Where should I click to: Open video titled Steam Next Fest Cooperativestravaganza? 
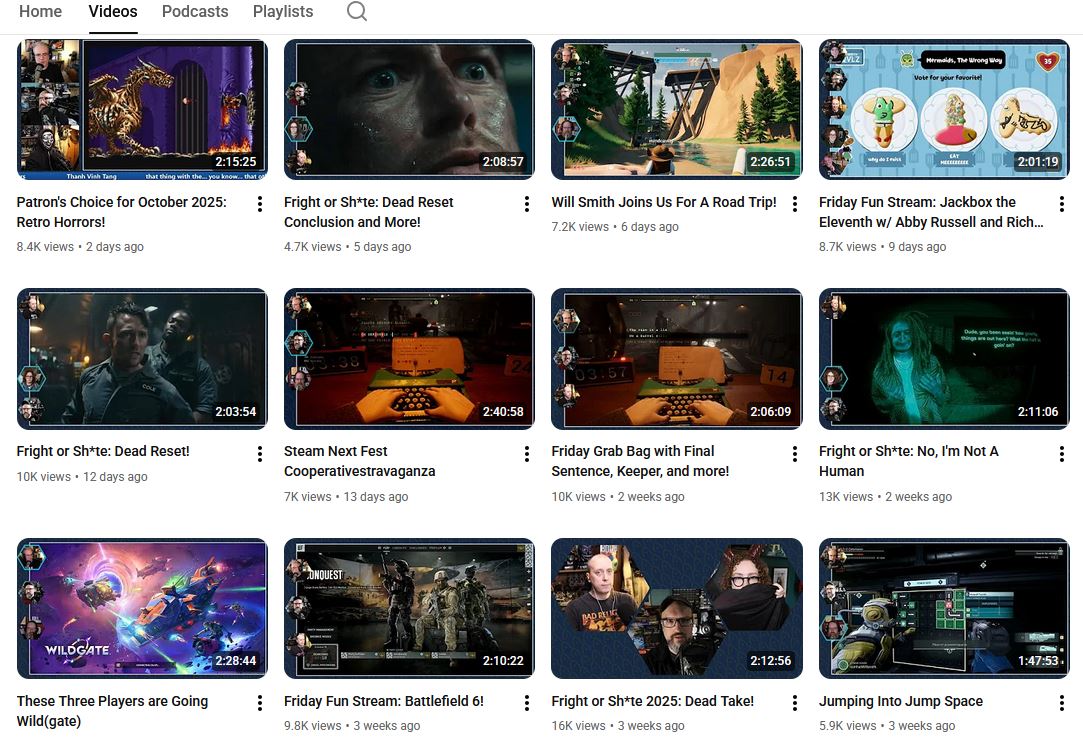pos(359,461)
